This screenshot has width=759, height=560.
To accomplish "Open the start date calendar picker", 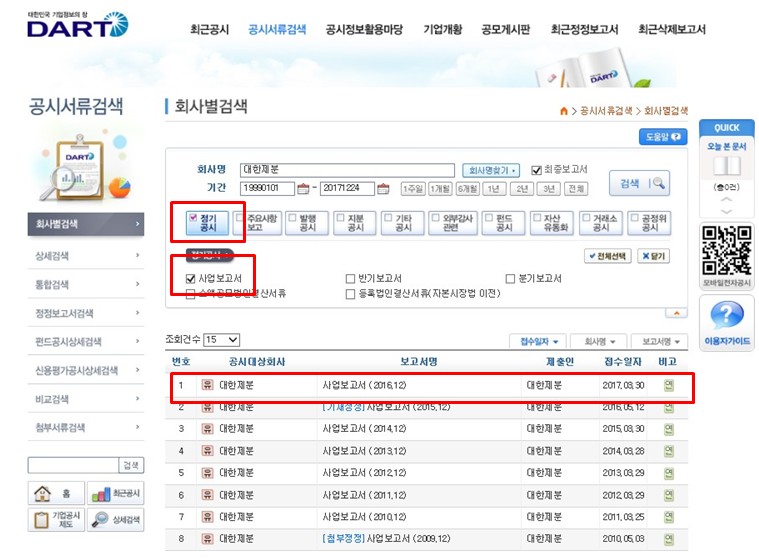I will click(302, 189).
